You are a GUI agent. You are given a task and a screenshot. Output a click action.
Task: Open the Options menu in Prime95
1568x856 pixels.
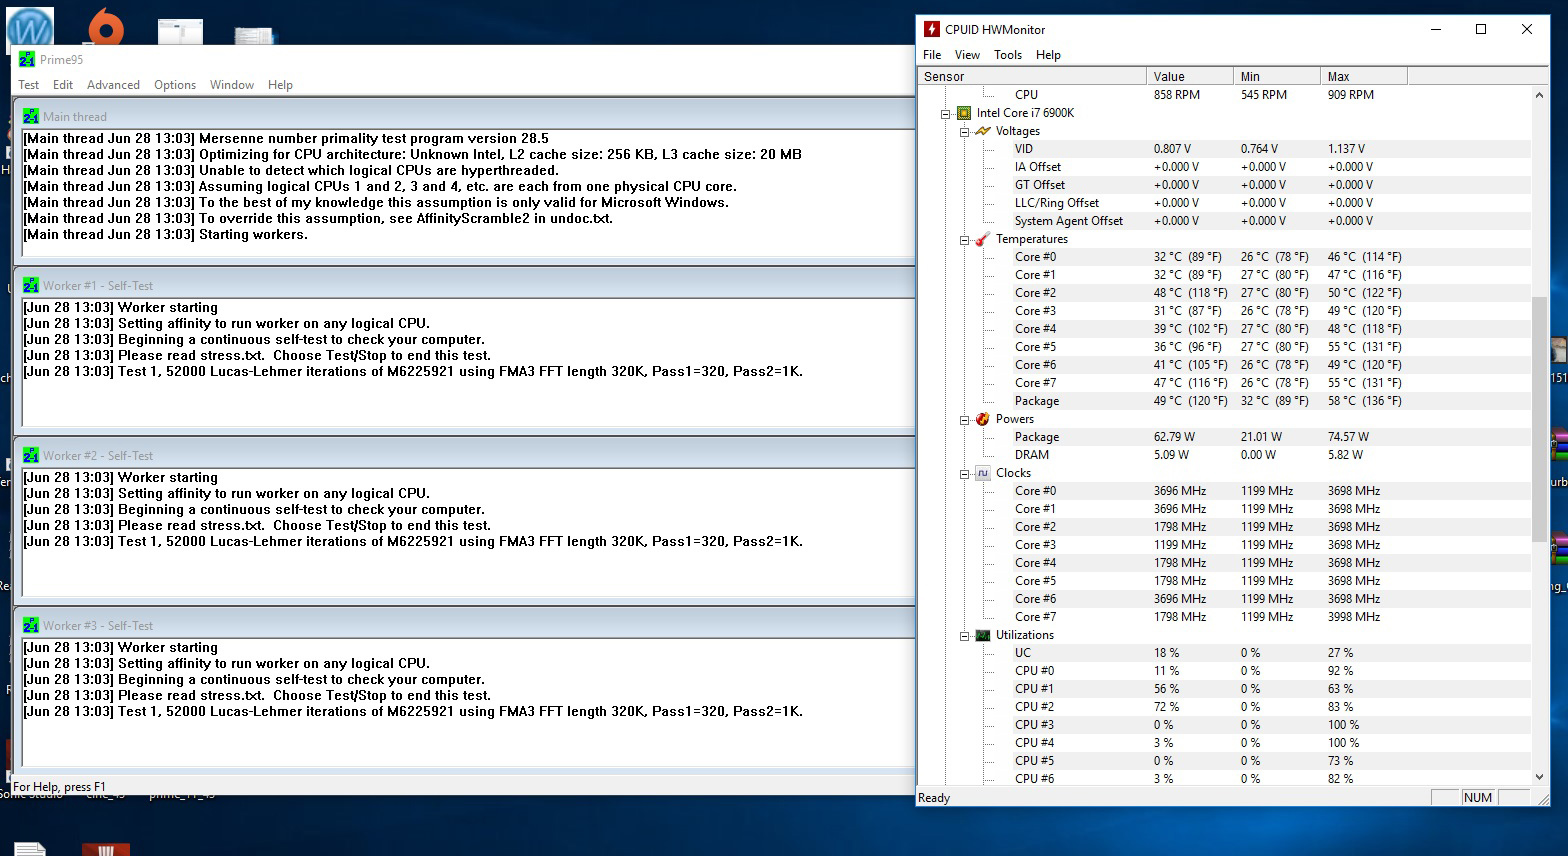click(175, 85)
